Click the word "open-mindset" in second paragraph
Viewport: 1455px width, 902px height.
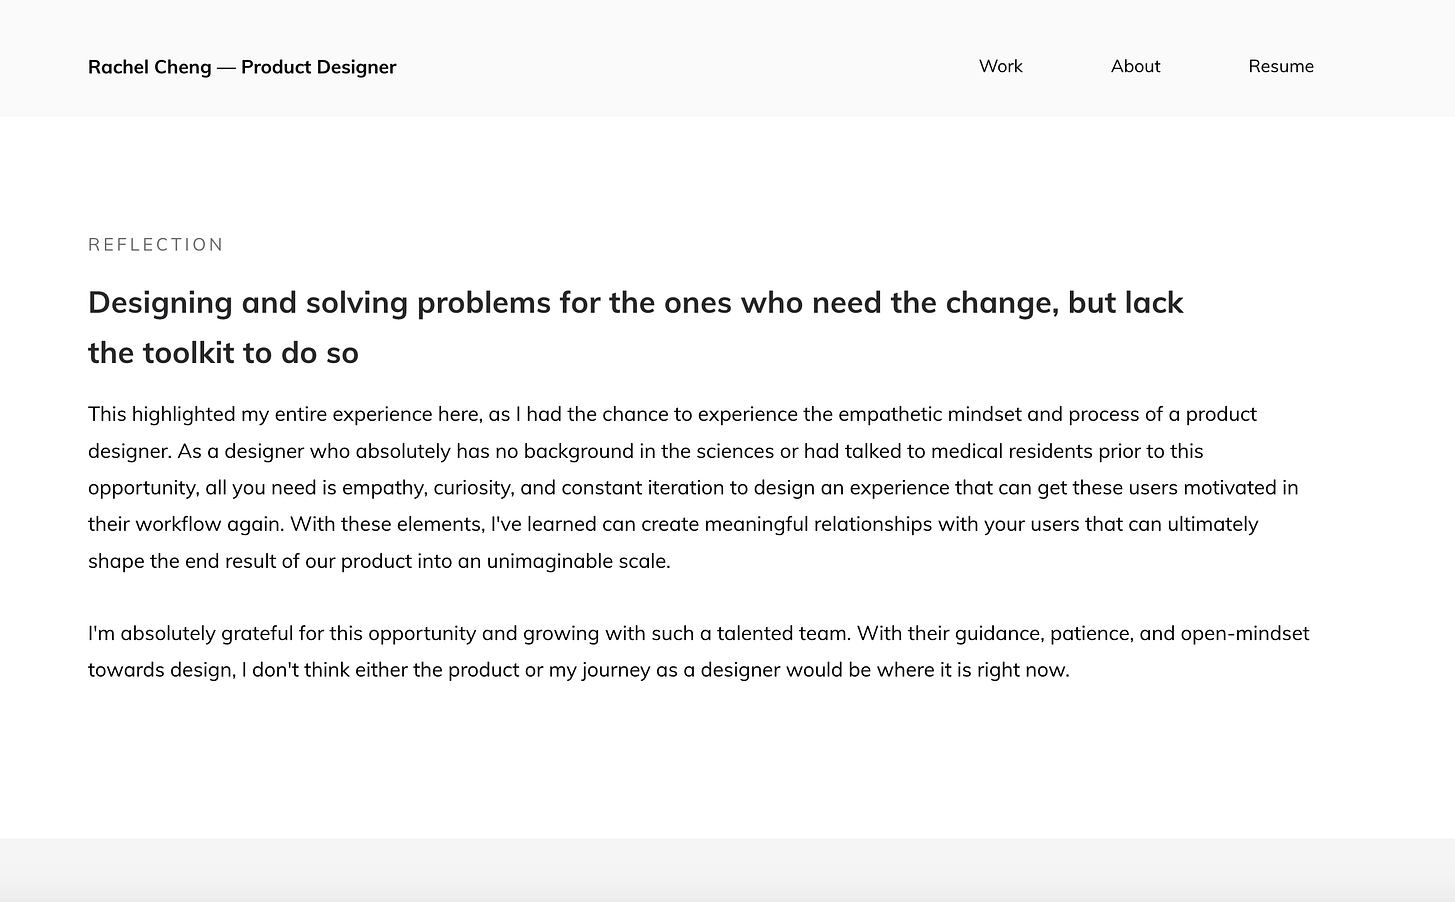point(1244,633)
